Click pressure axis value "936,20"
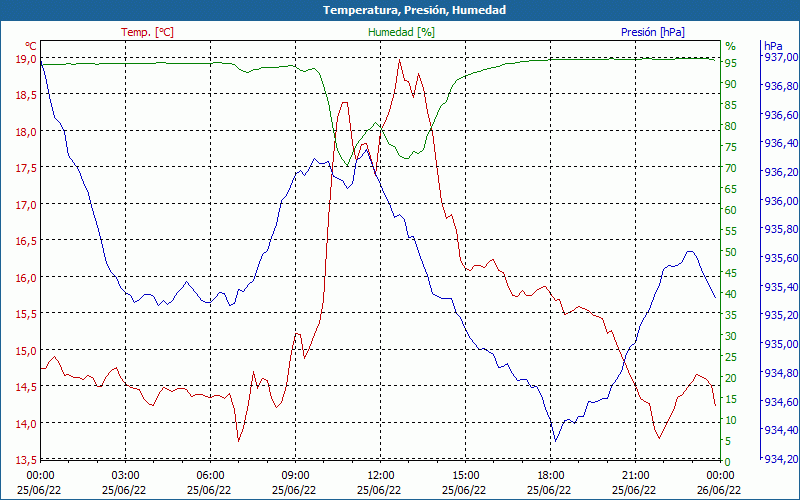800x500 pixels. pyautogui.click(x=781, y=172)
